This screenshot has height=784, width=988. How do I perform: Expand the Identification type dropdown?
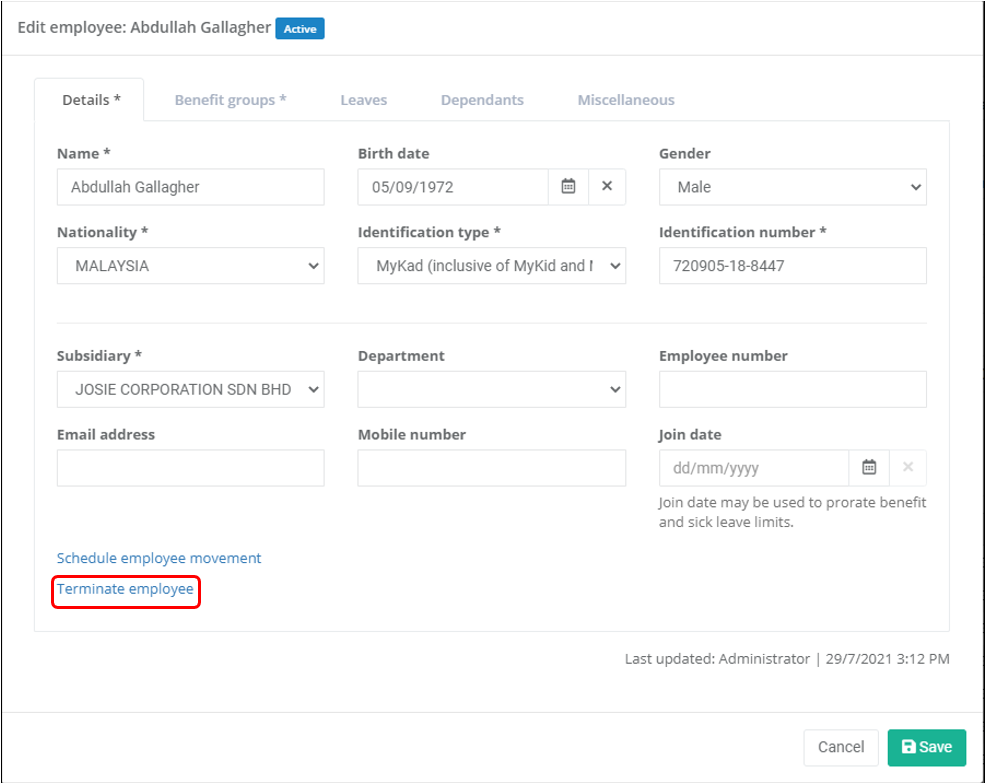point(491,266)
